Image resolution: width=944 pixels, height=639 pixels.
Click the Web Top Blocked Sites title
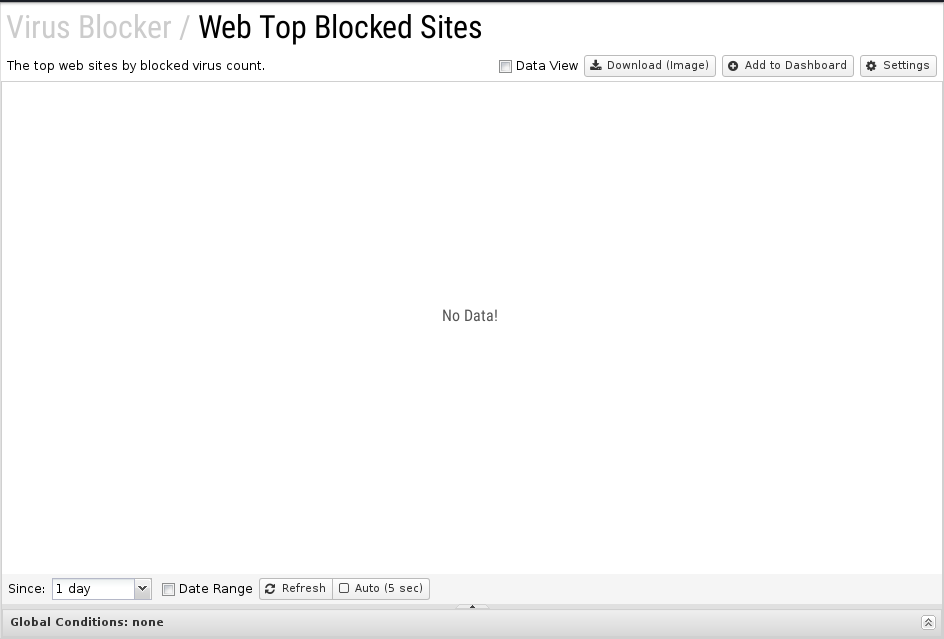340,27
